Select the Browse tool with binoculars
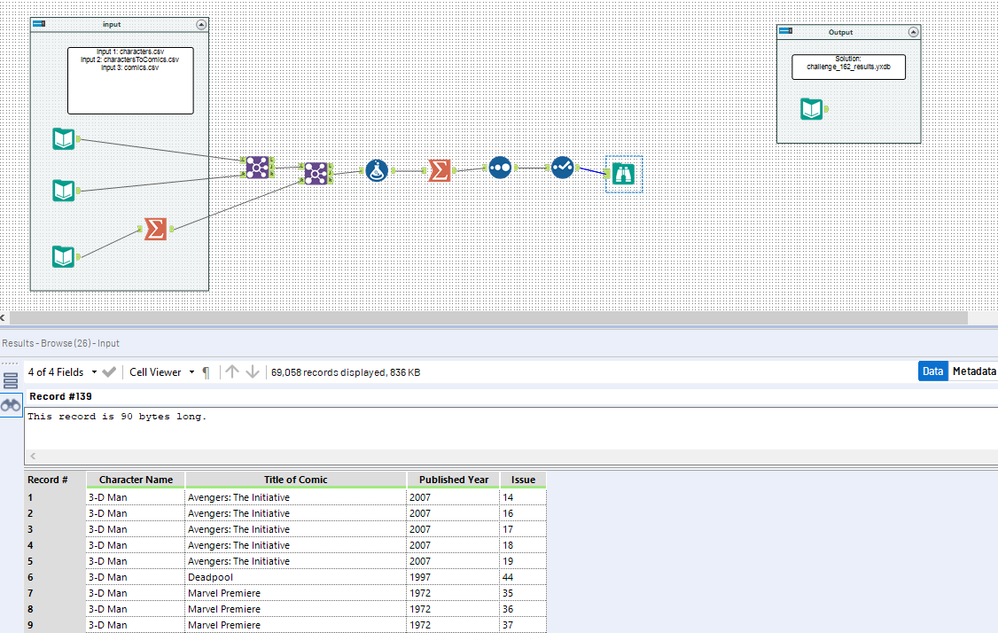998x633 pixels. coord(624,174)
